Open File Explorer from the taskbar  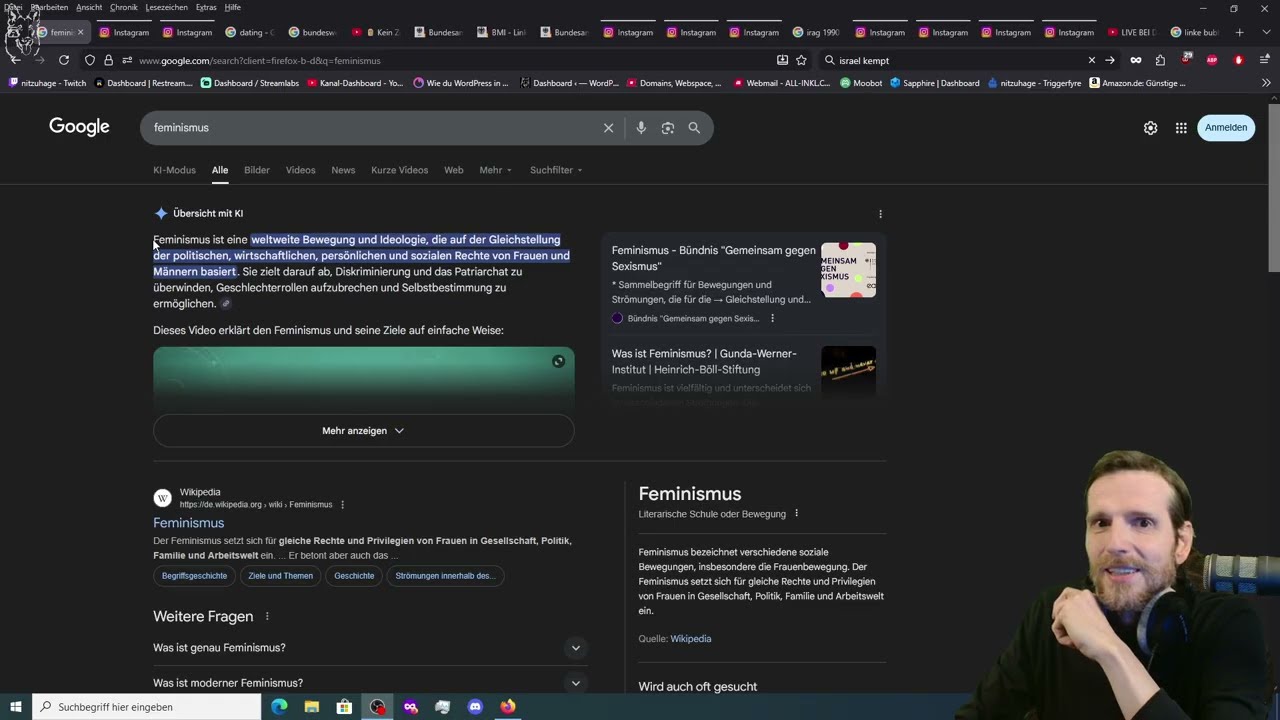point(312,707)
